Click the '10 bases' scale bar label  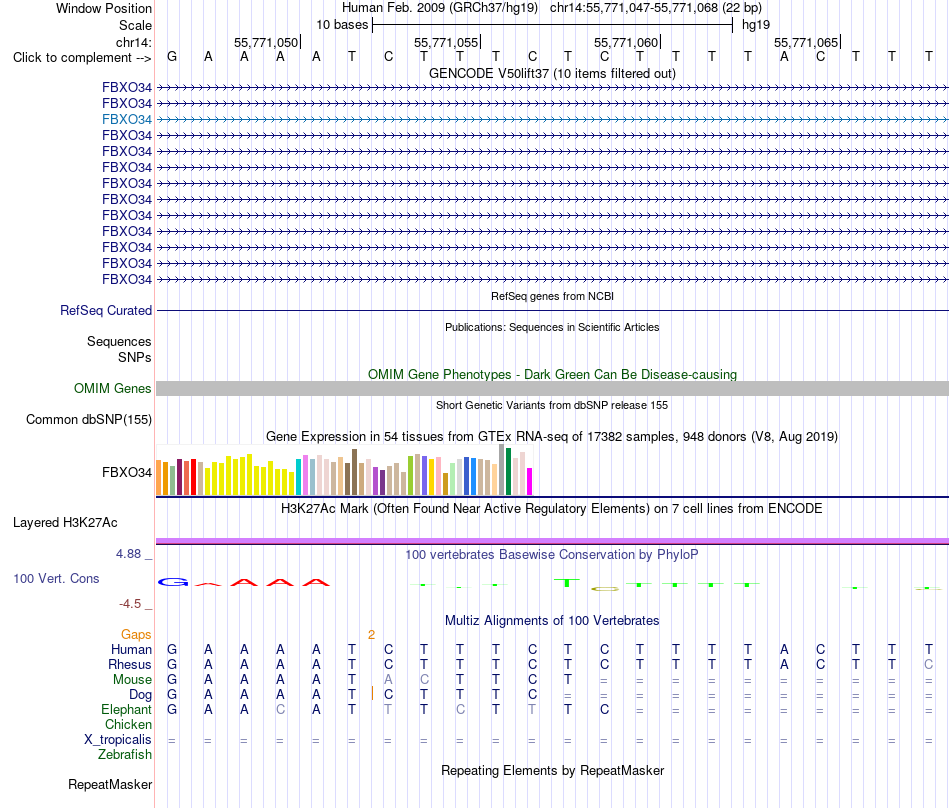tap(342, 25)
